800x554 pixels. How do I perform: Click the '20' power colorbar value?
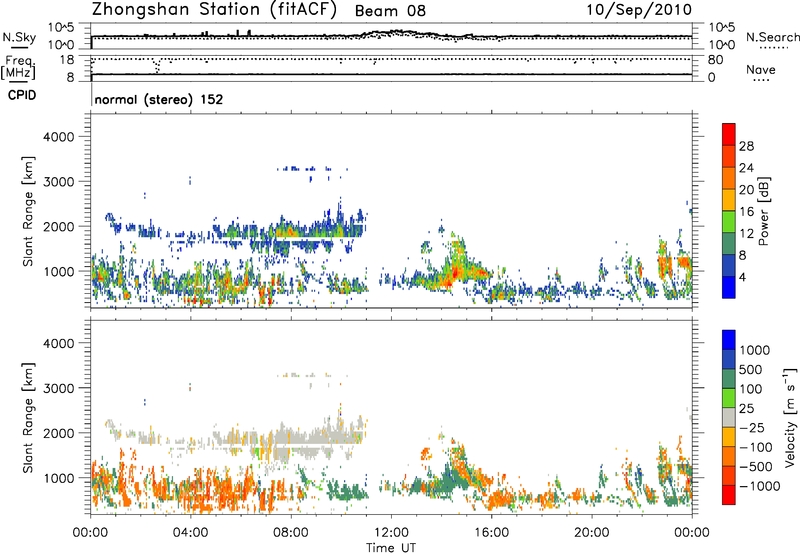tap(746, 190)
